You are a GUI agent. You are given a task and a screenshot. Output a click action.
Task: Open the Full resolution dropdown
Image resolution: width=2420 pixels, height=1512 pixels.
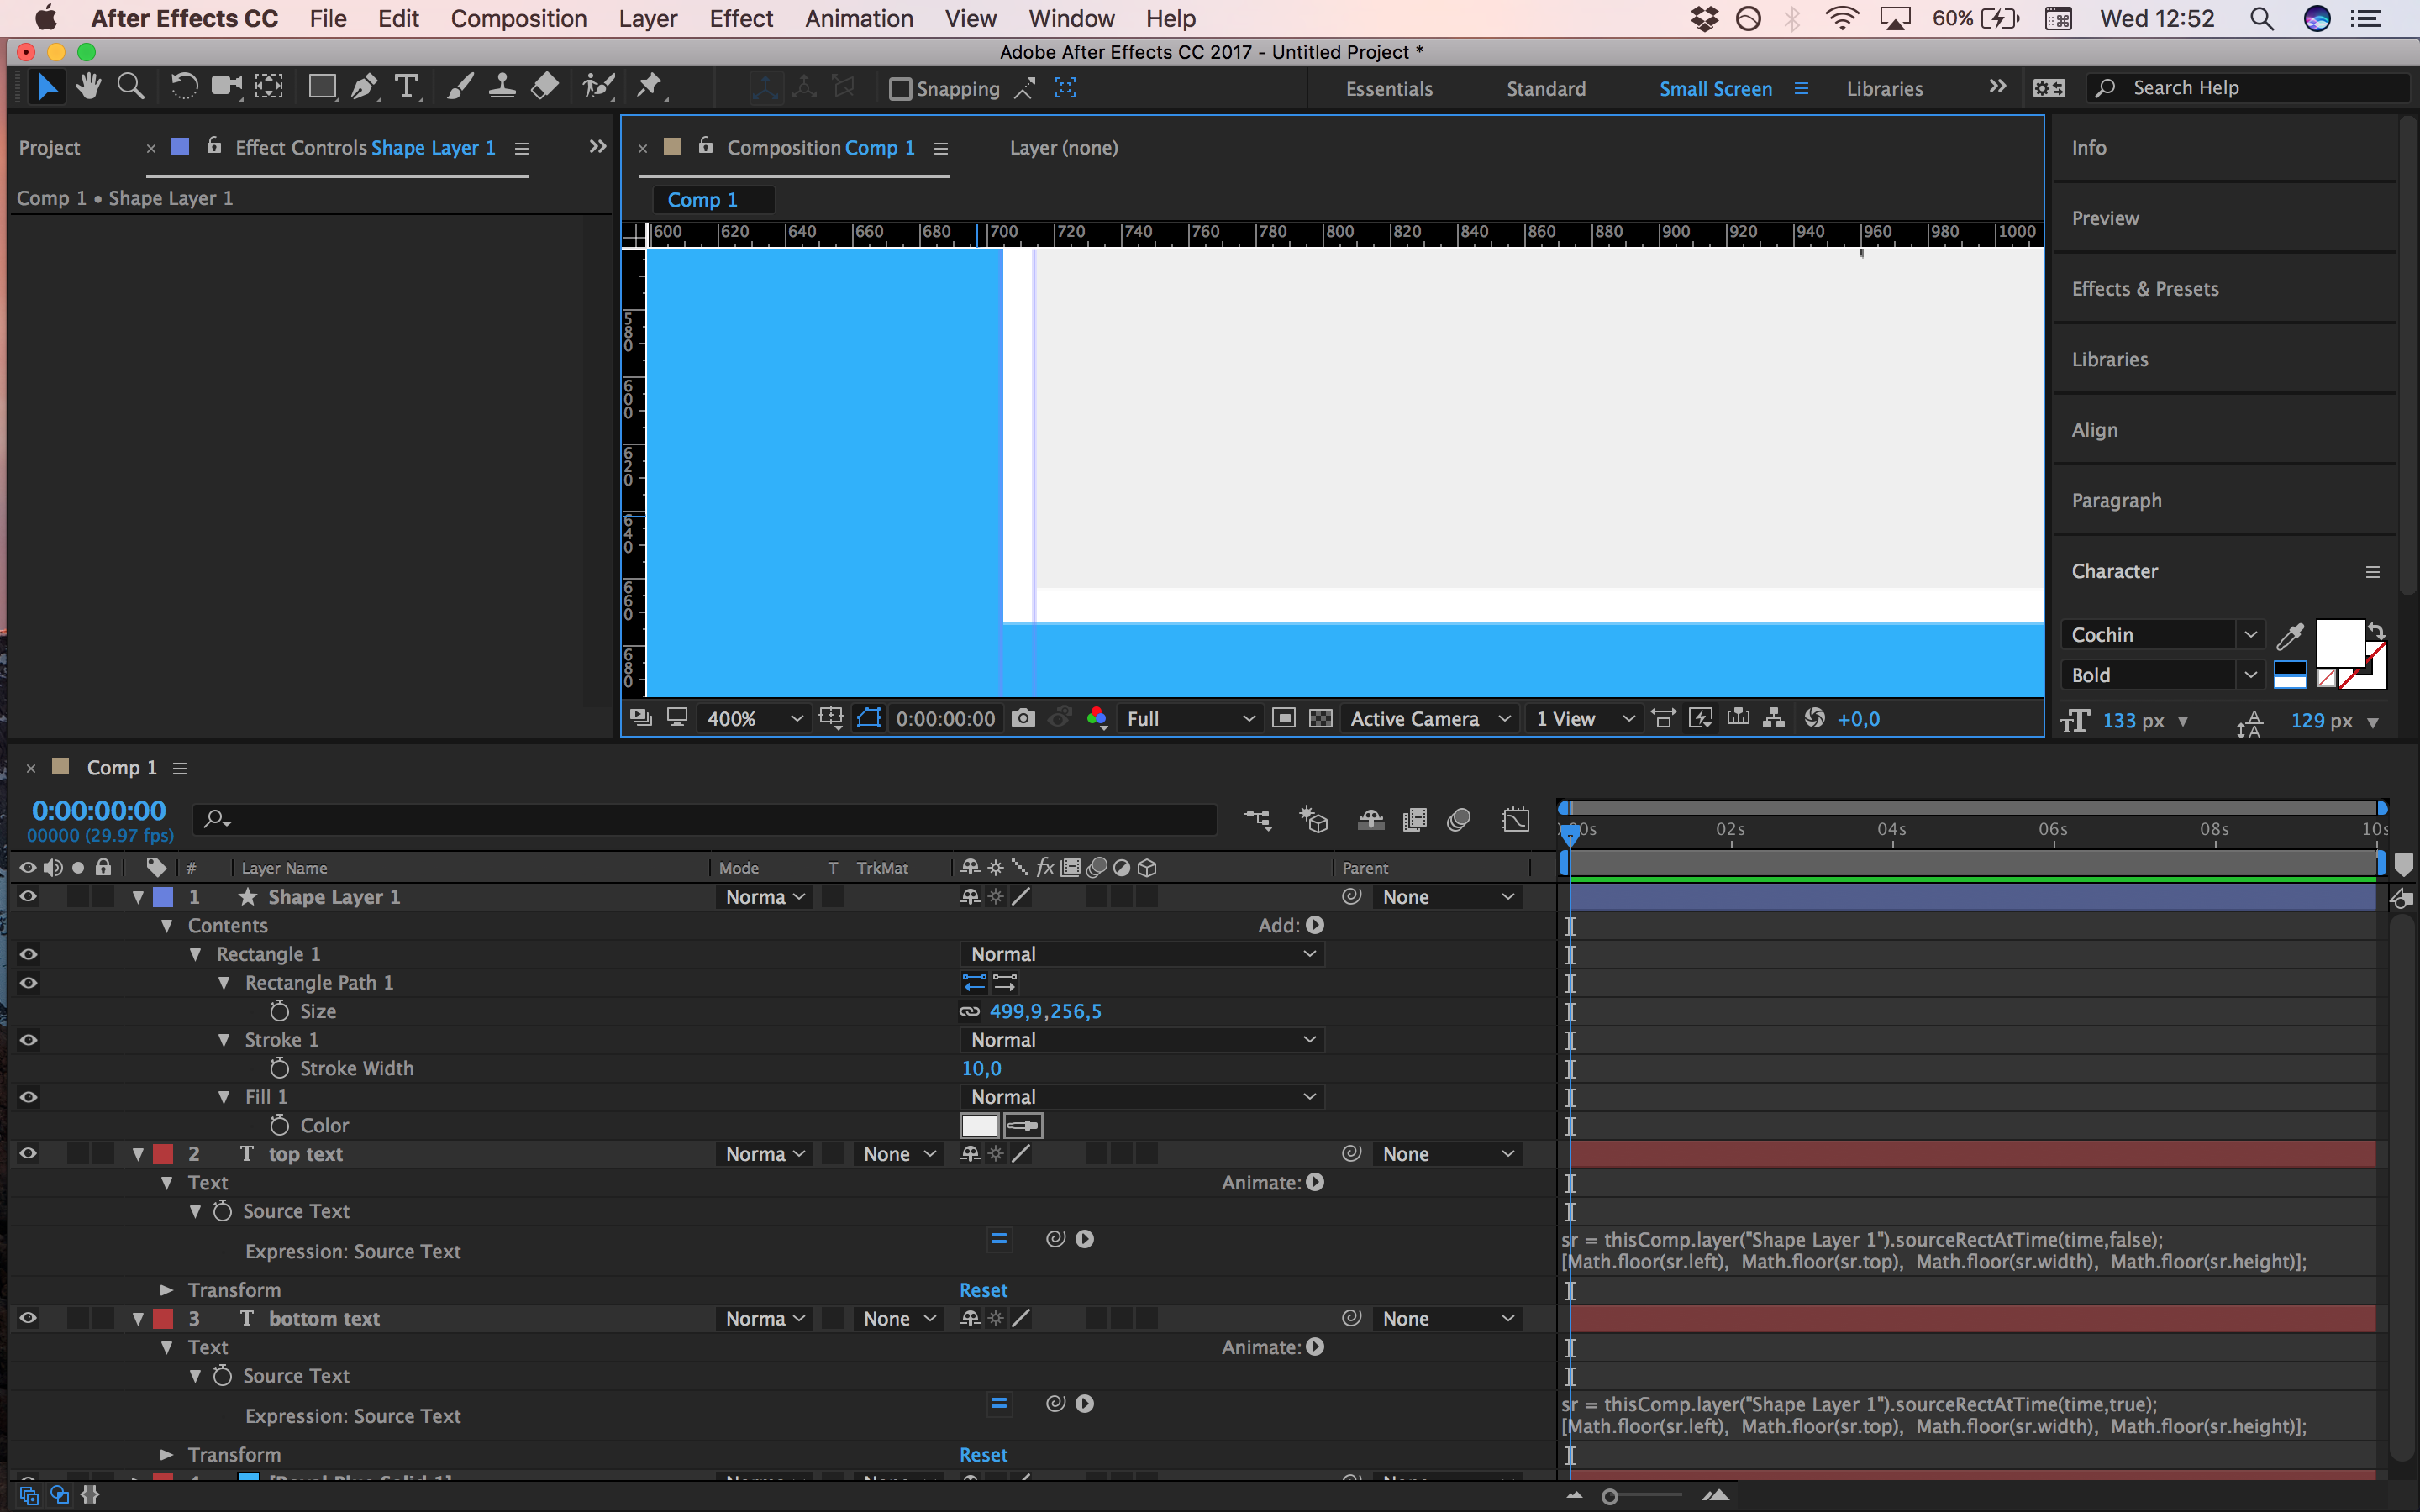coord(1190,718)
